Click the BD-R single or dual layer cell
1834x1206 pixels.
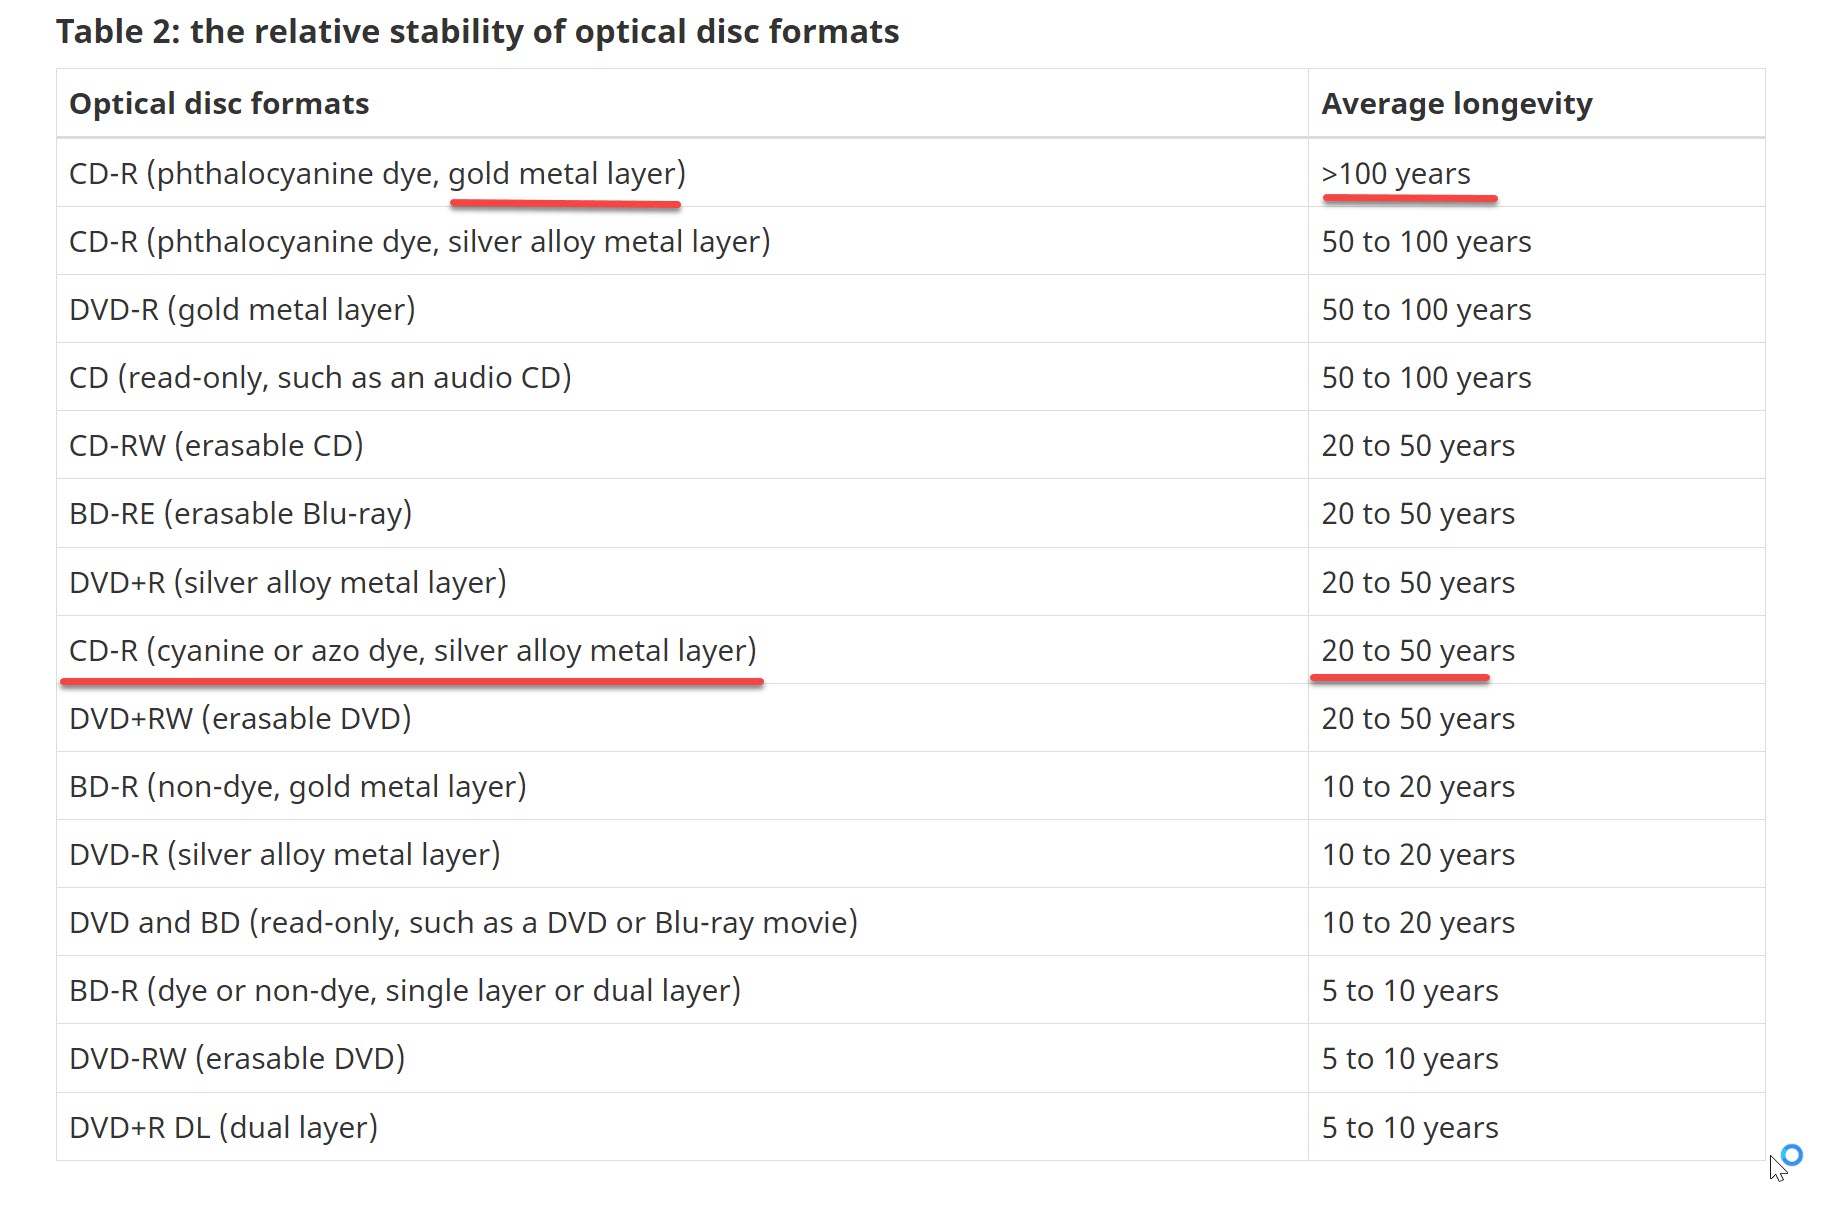tap(405, 991)
